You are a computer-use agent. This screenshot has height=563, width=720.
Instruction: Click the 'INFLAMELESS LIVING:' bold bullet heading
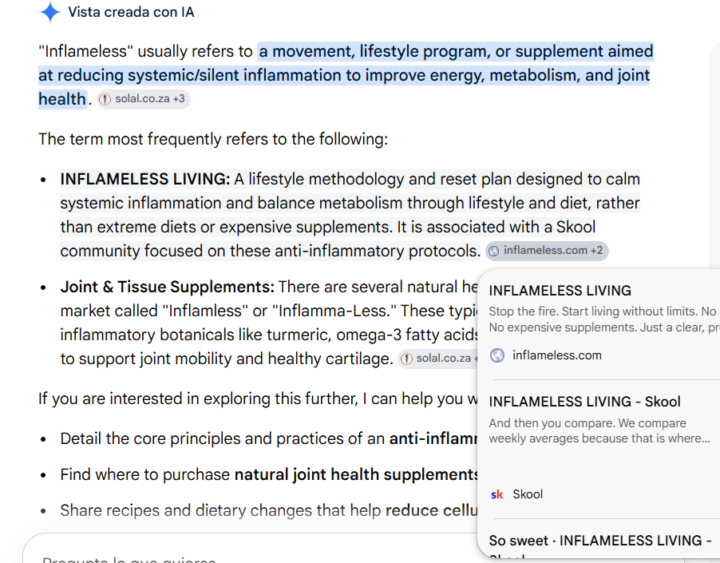[x=145, y=179]
